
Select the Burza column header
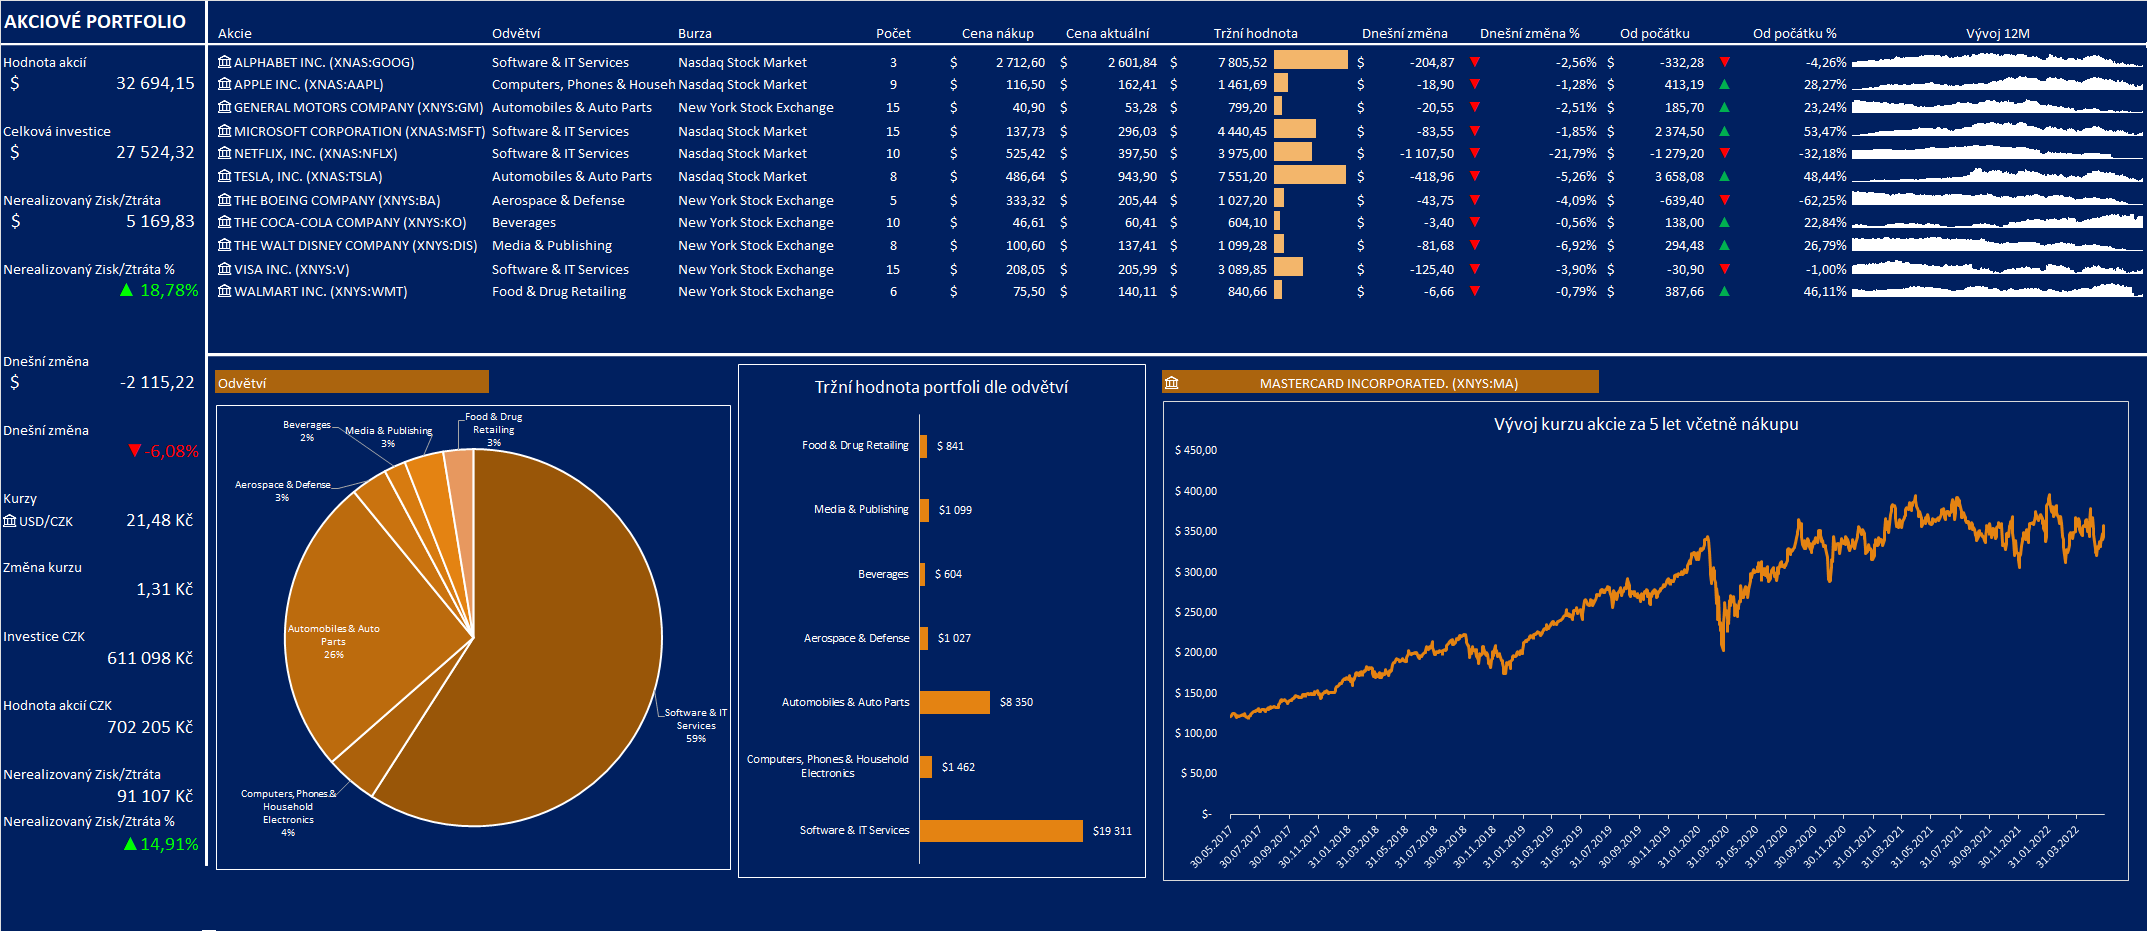pos(695,33)
